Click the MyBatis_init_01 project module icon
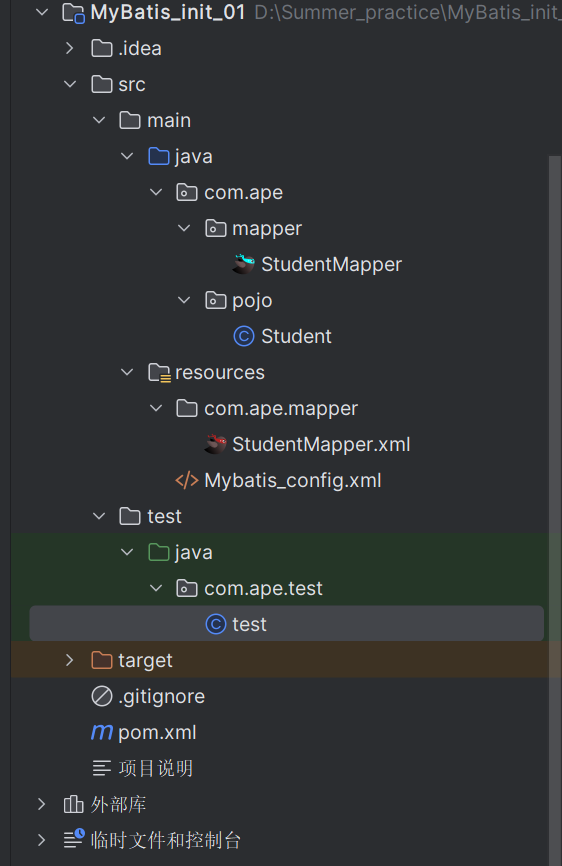Image resolution: width=562 pixels, height=866 pixels. click(73, 12)
